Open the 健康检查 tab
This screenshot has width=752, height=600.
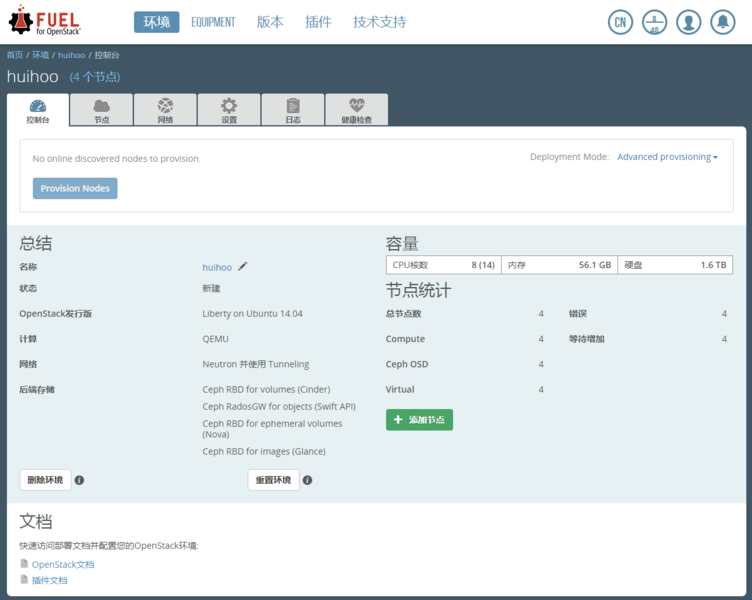coord(357,110)
